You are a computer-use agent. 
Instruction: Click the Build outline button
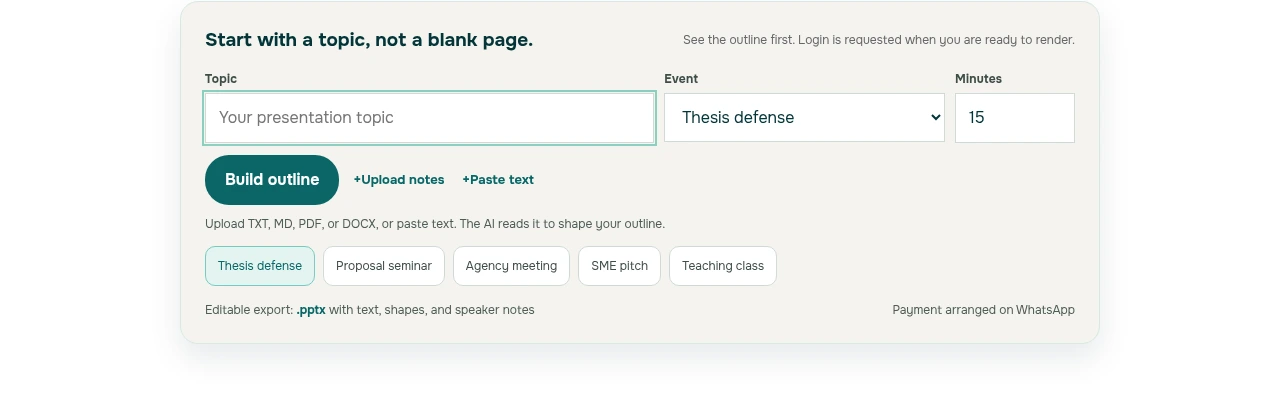tap(272, 180)
